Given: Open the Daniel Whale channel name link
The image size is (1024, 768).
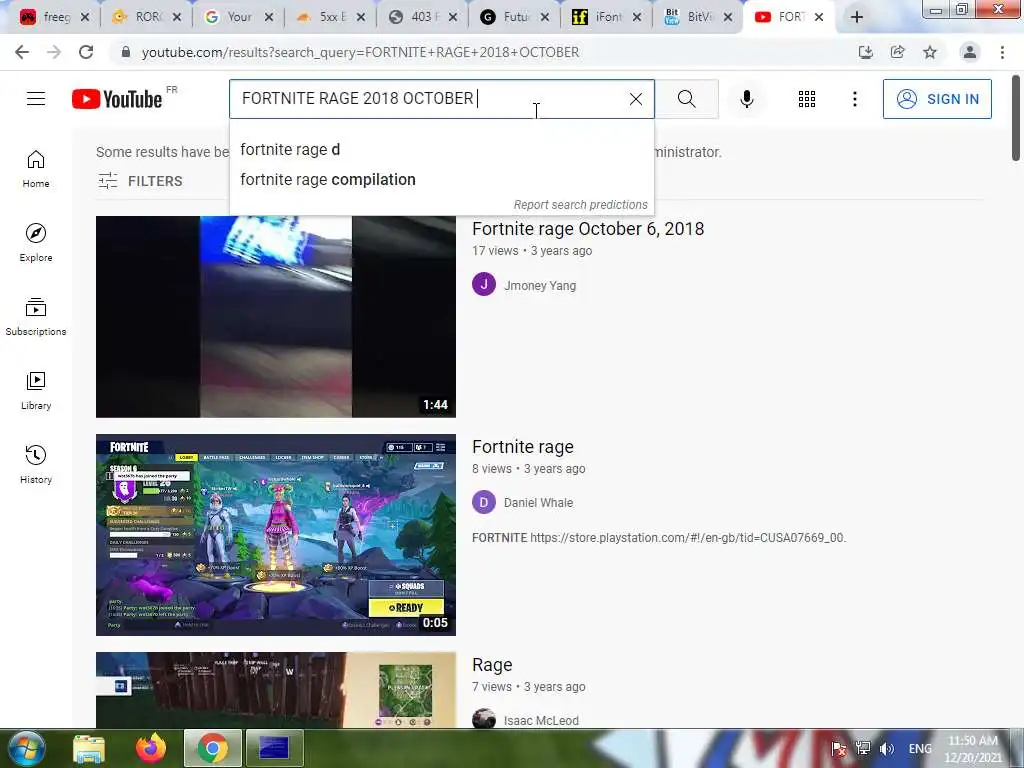Looking at the screenshot, I should 538,502.
